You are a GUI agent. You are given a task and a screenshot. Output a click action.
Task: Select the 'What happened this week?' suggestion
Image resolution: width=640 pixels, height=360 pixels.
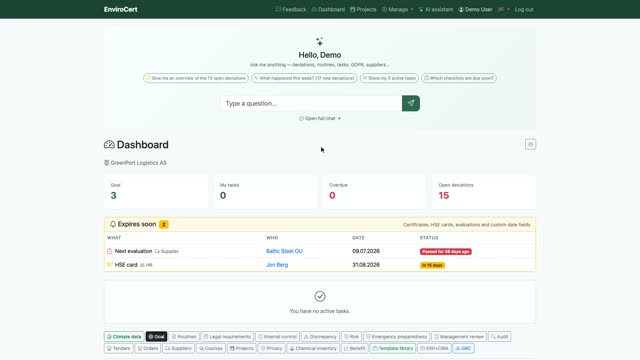(x=304, y=78)
